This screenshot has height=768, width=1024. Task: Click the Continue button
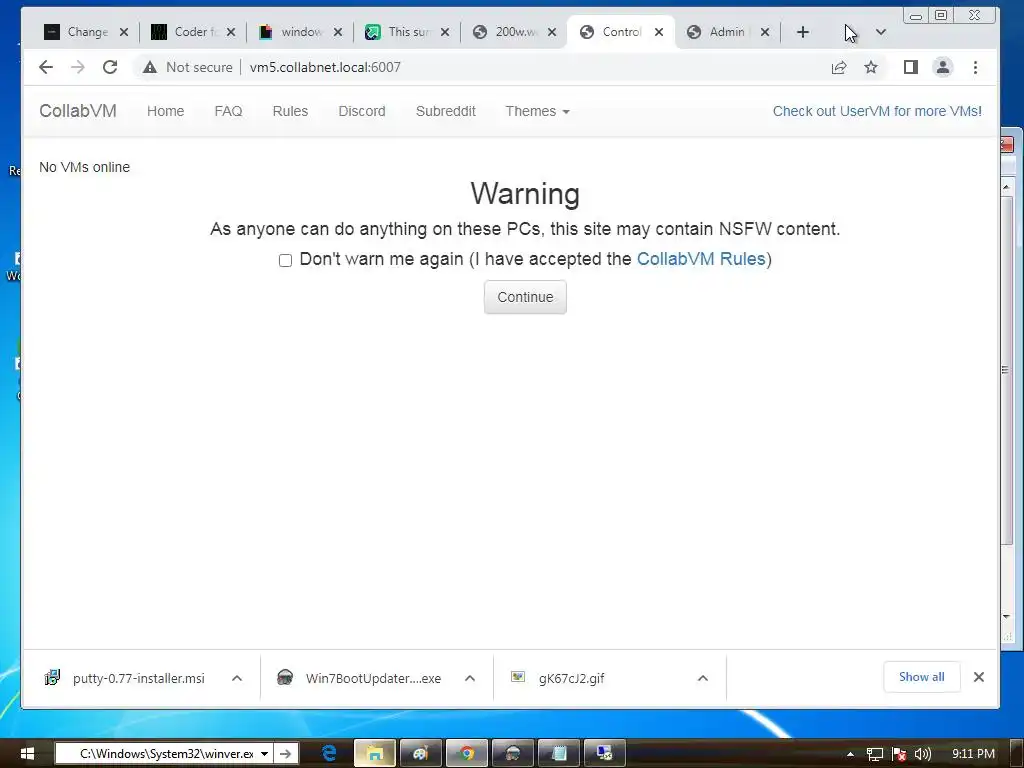[x=525, y=297]
